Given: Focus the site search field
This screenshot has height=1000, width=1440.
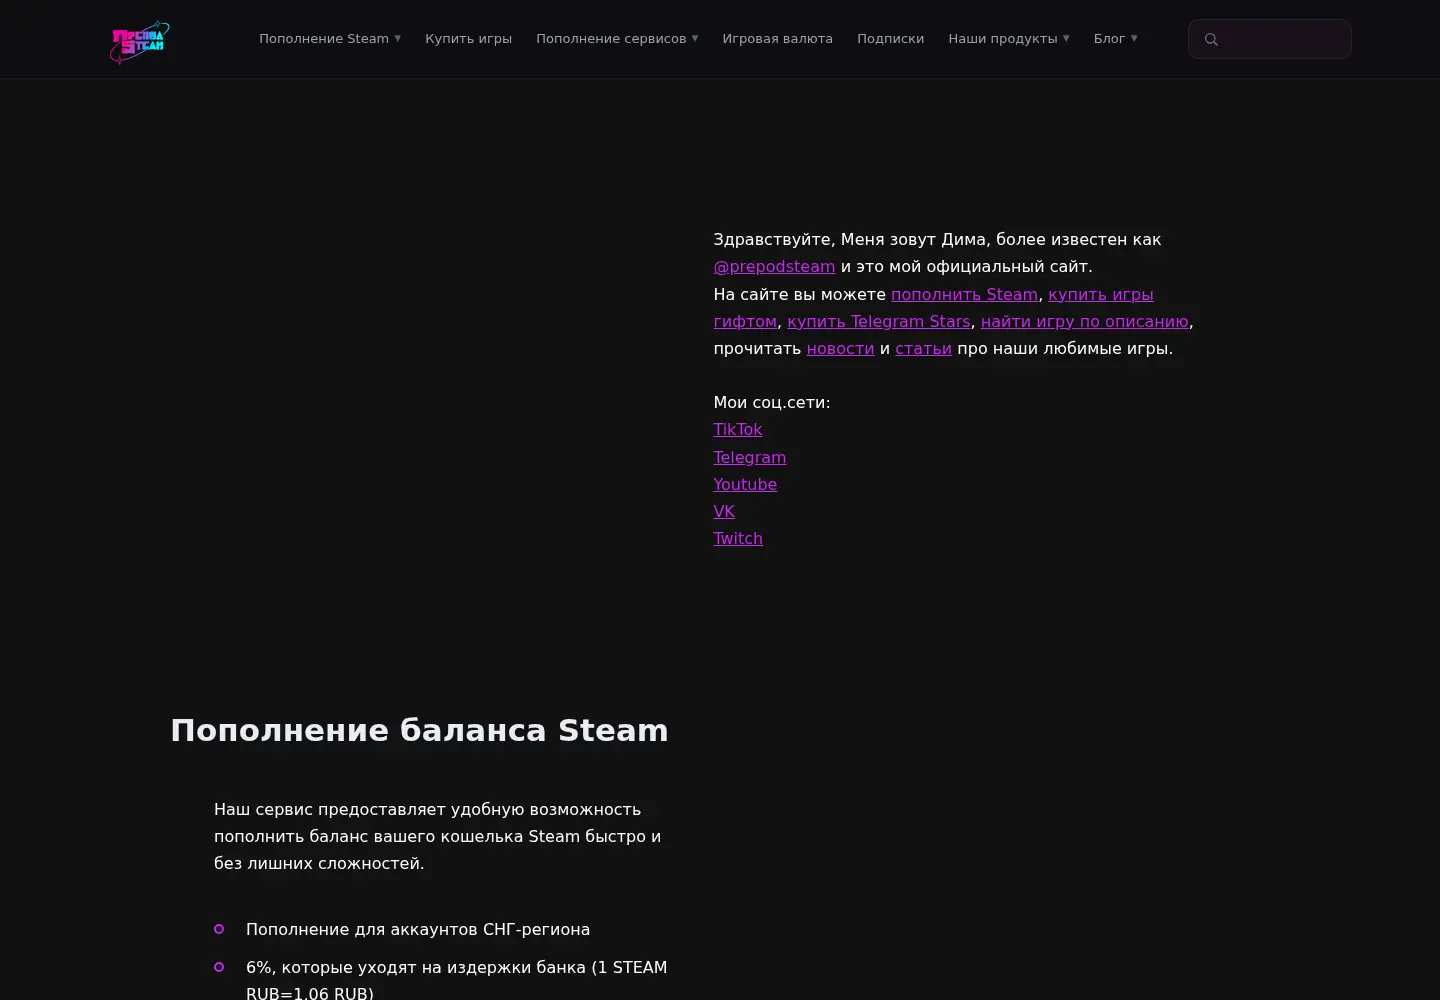Looking at the screenshot, I should coord(1269,39).
